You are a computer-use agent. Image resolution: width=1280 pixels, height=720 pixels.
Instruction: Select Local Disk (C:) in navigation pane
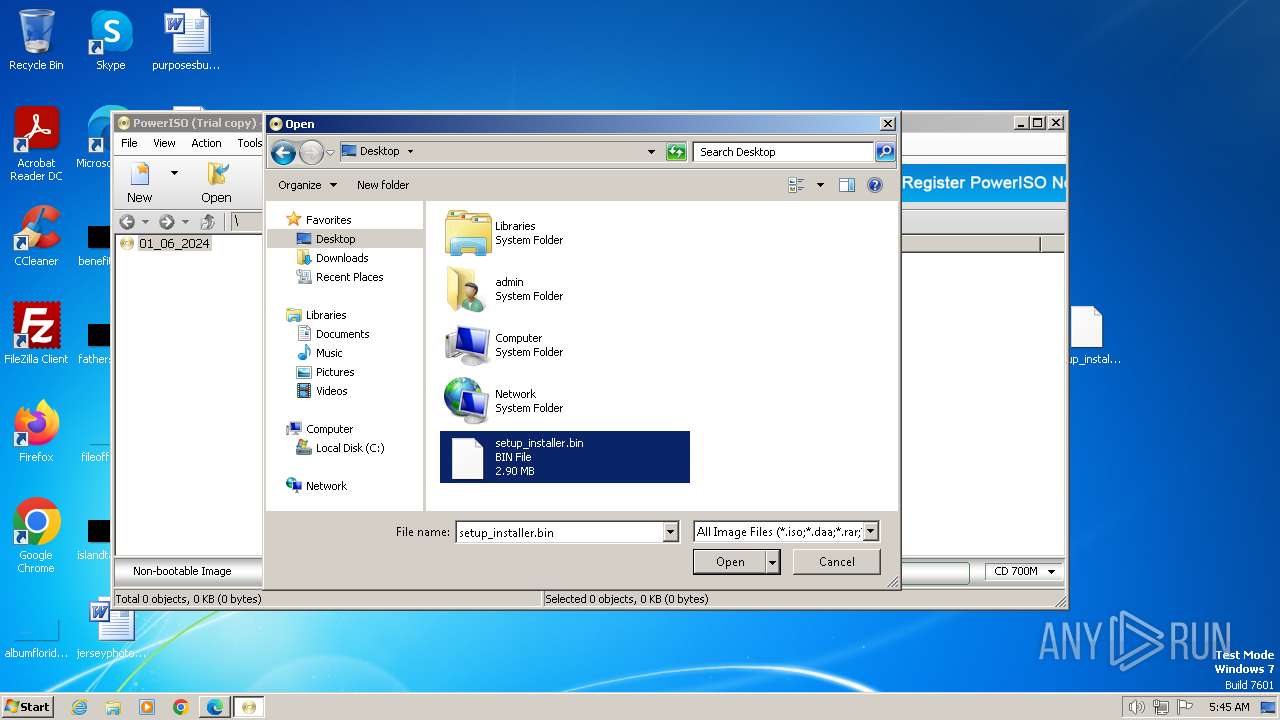[x=349, y=448]
